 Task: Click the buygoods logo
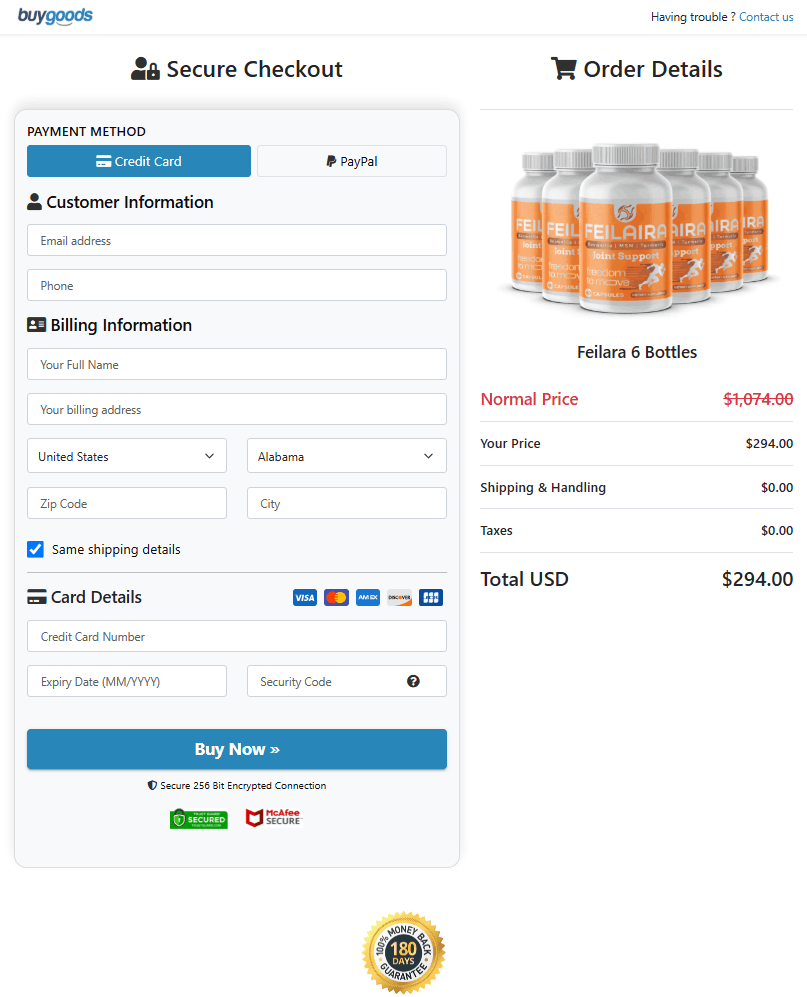pos(55,16)
